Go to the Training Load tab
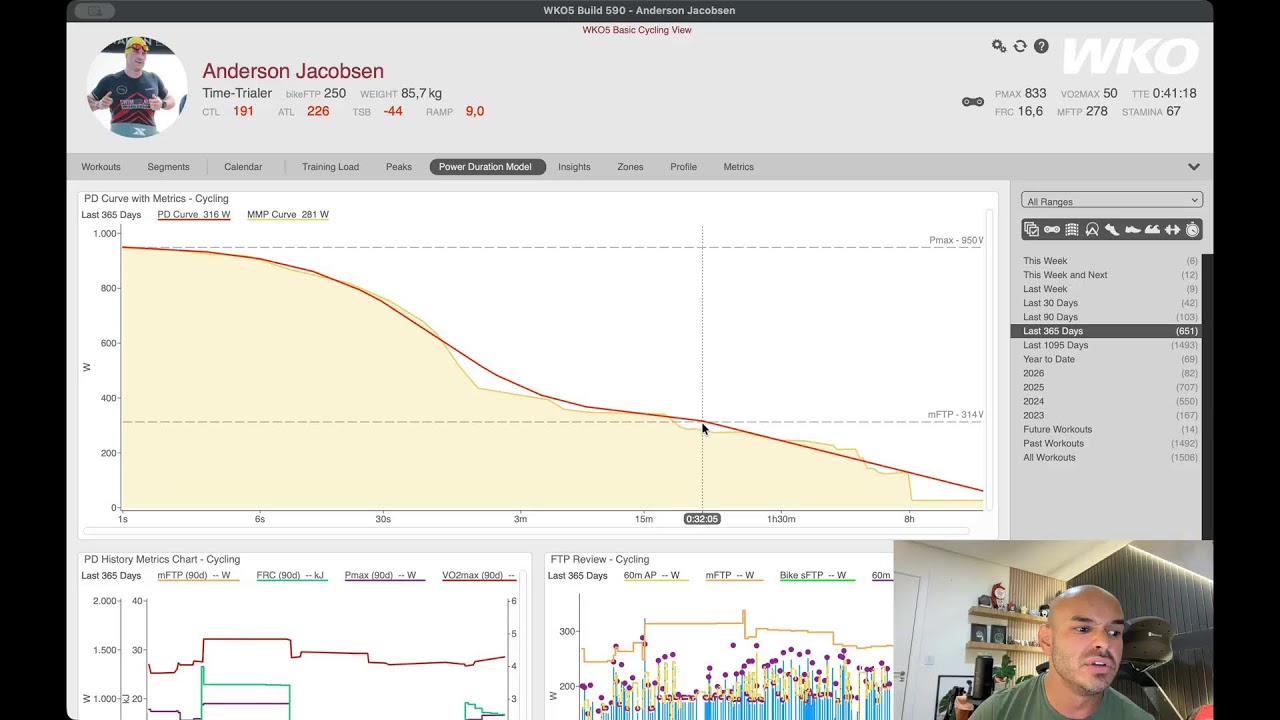Screen dimensions: 1280x720 [330, 167]
